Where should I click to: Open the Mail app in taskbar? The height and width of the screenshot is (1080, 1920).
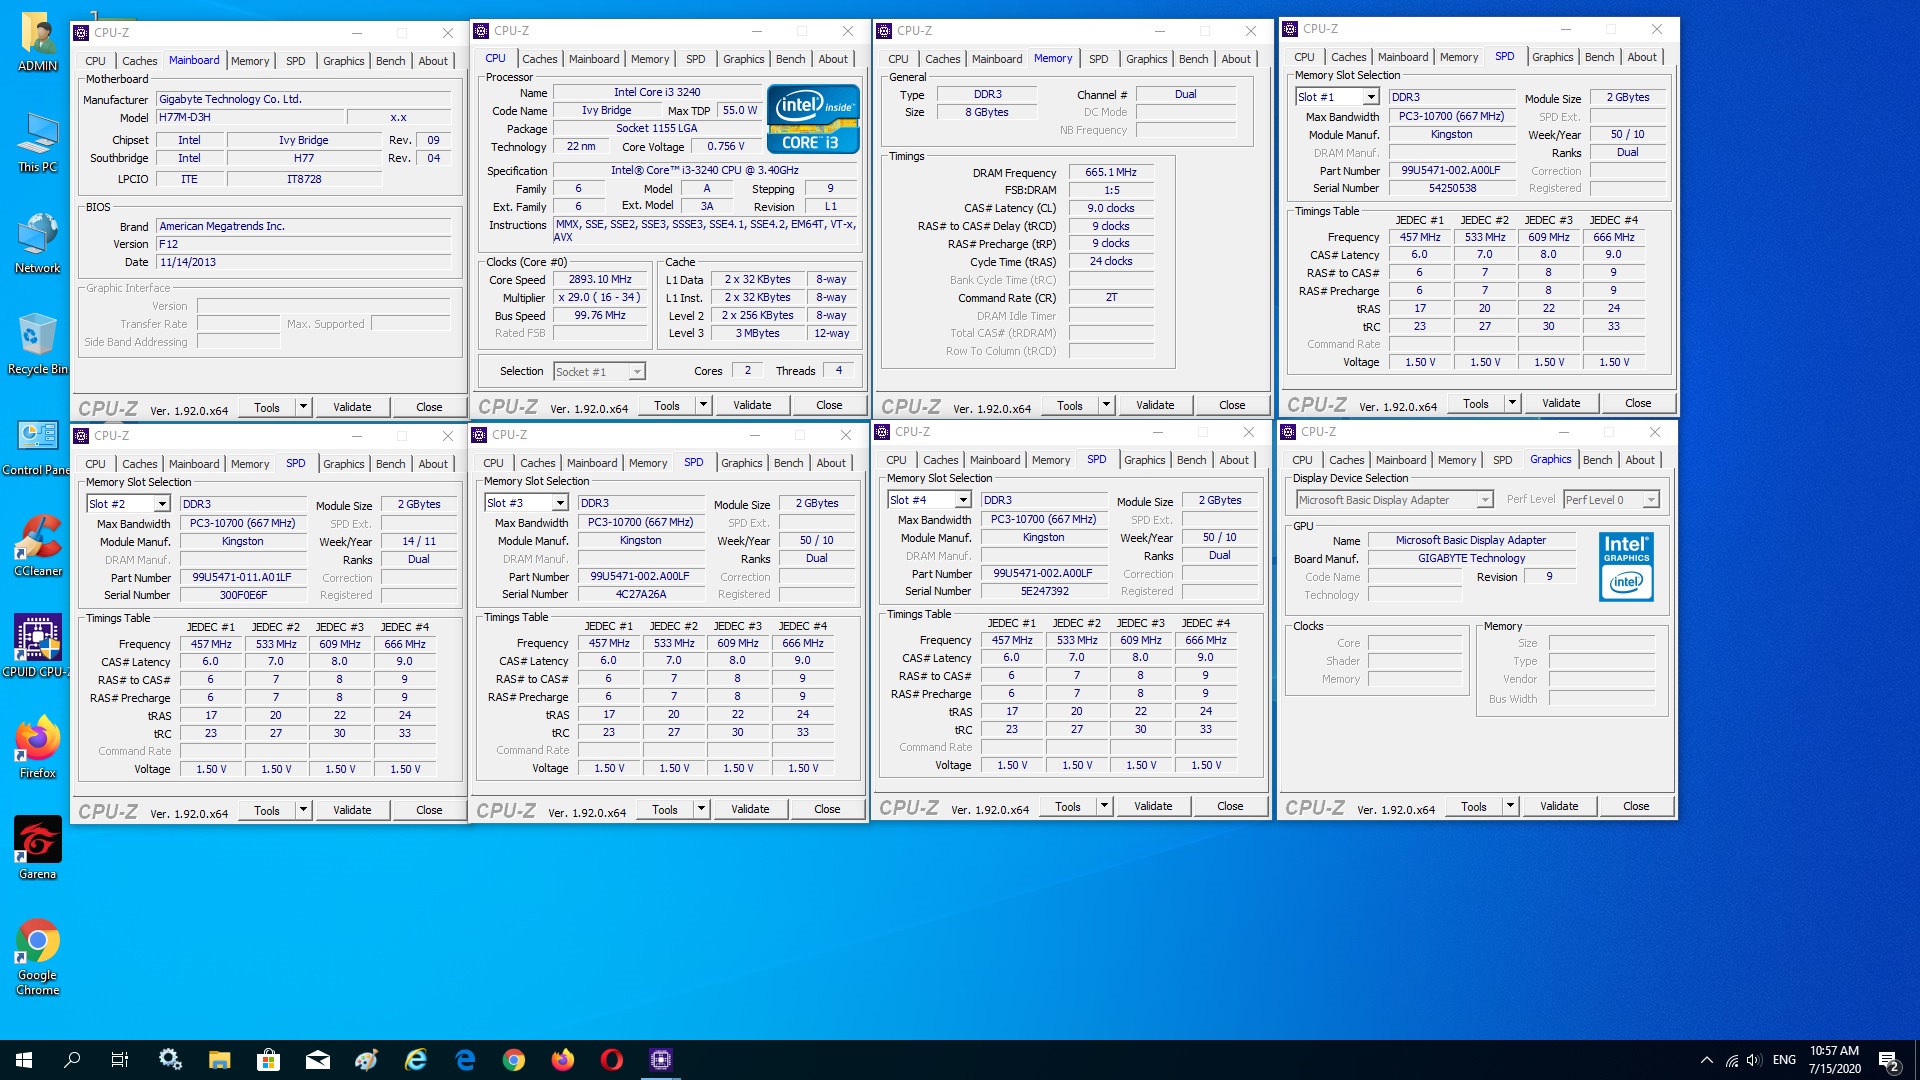pos(318,1060)
